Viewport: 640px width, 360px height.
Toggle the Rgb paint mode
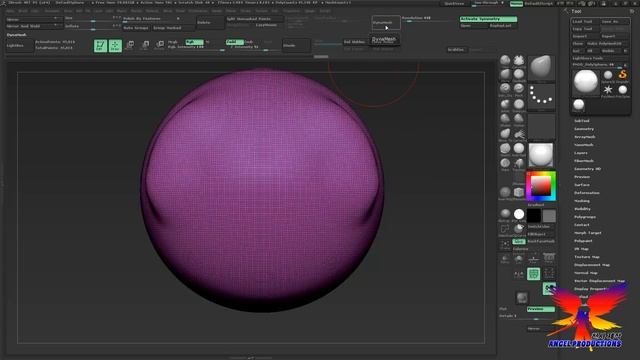pos(194,42)
